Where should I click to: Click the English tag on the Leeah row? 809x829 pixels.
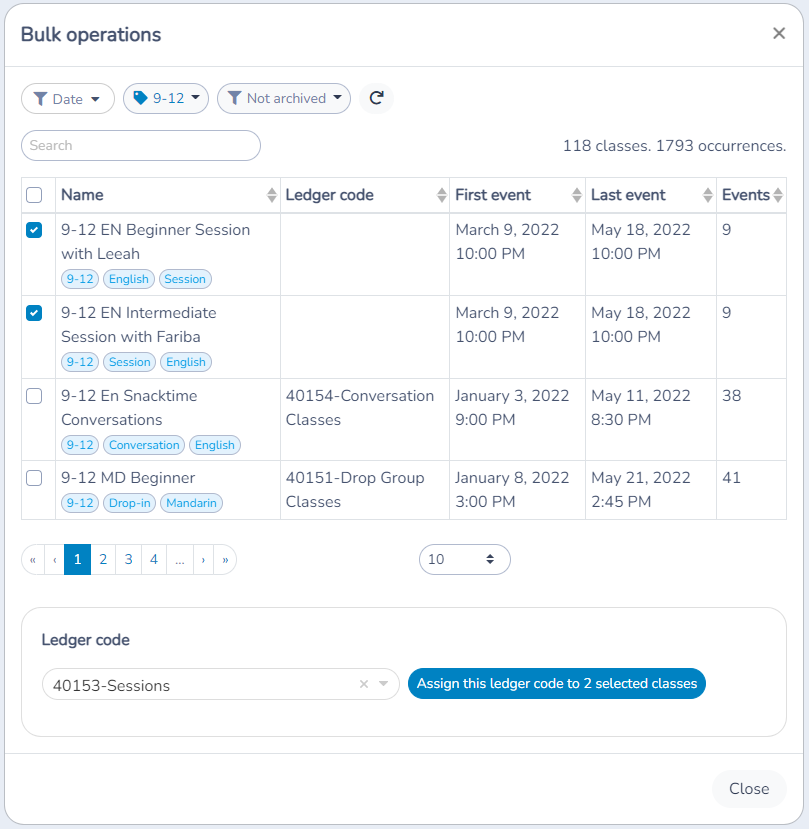pyautogui.click(x=129, y=279)
